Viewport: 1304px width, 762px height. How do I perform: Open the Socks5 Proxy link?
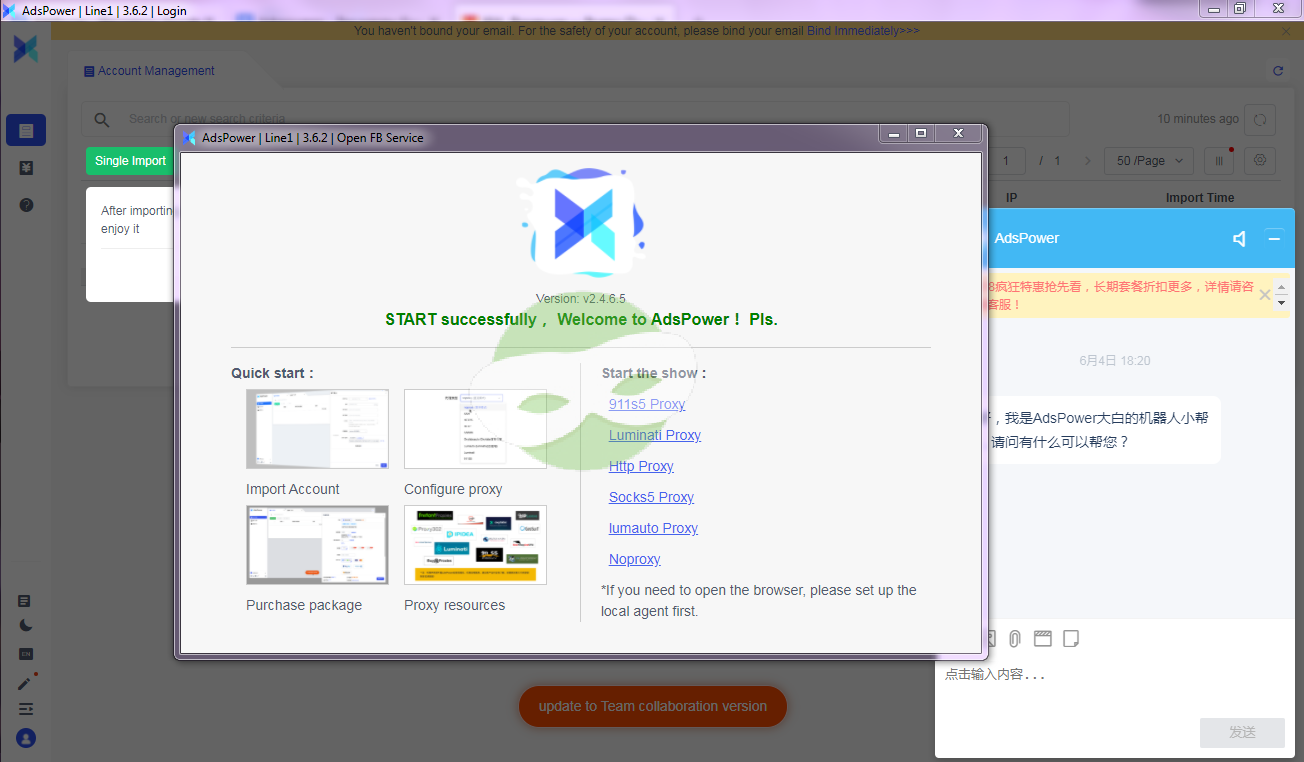(651, 497)
